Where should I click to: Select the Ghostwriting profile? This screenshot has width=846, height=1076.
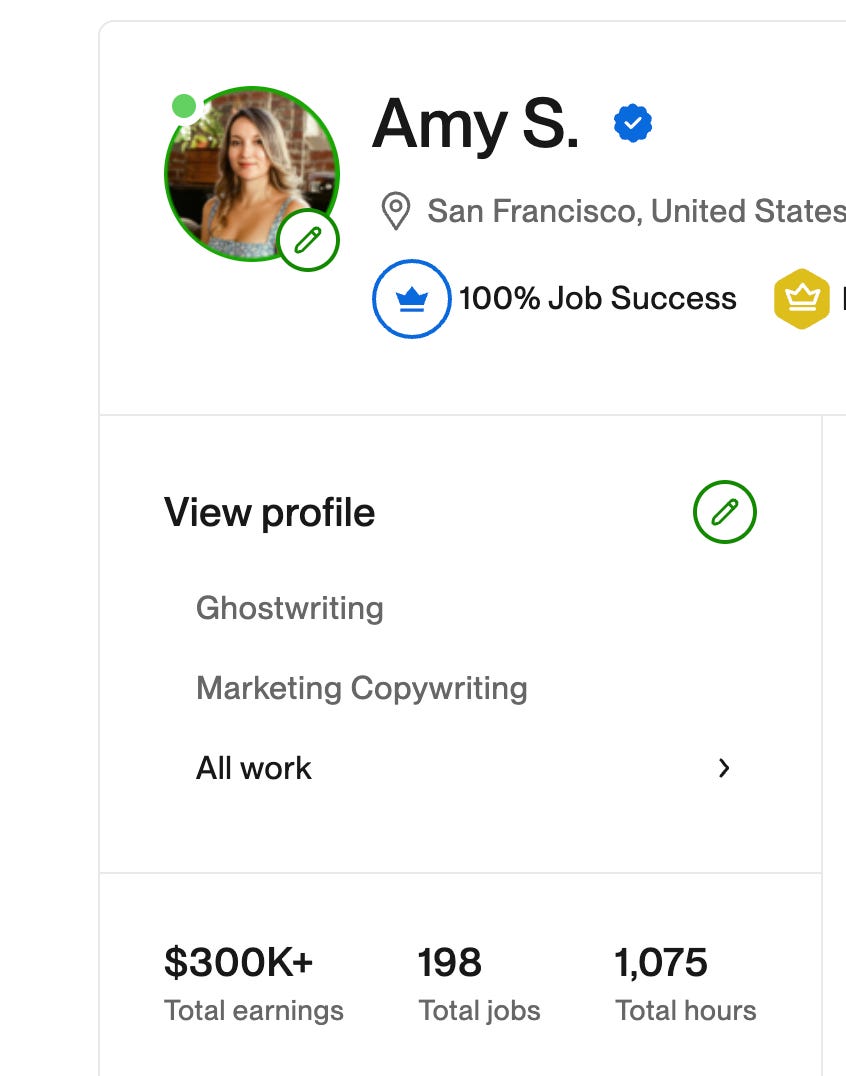click(289, 608)
